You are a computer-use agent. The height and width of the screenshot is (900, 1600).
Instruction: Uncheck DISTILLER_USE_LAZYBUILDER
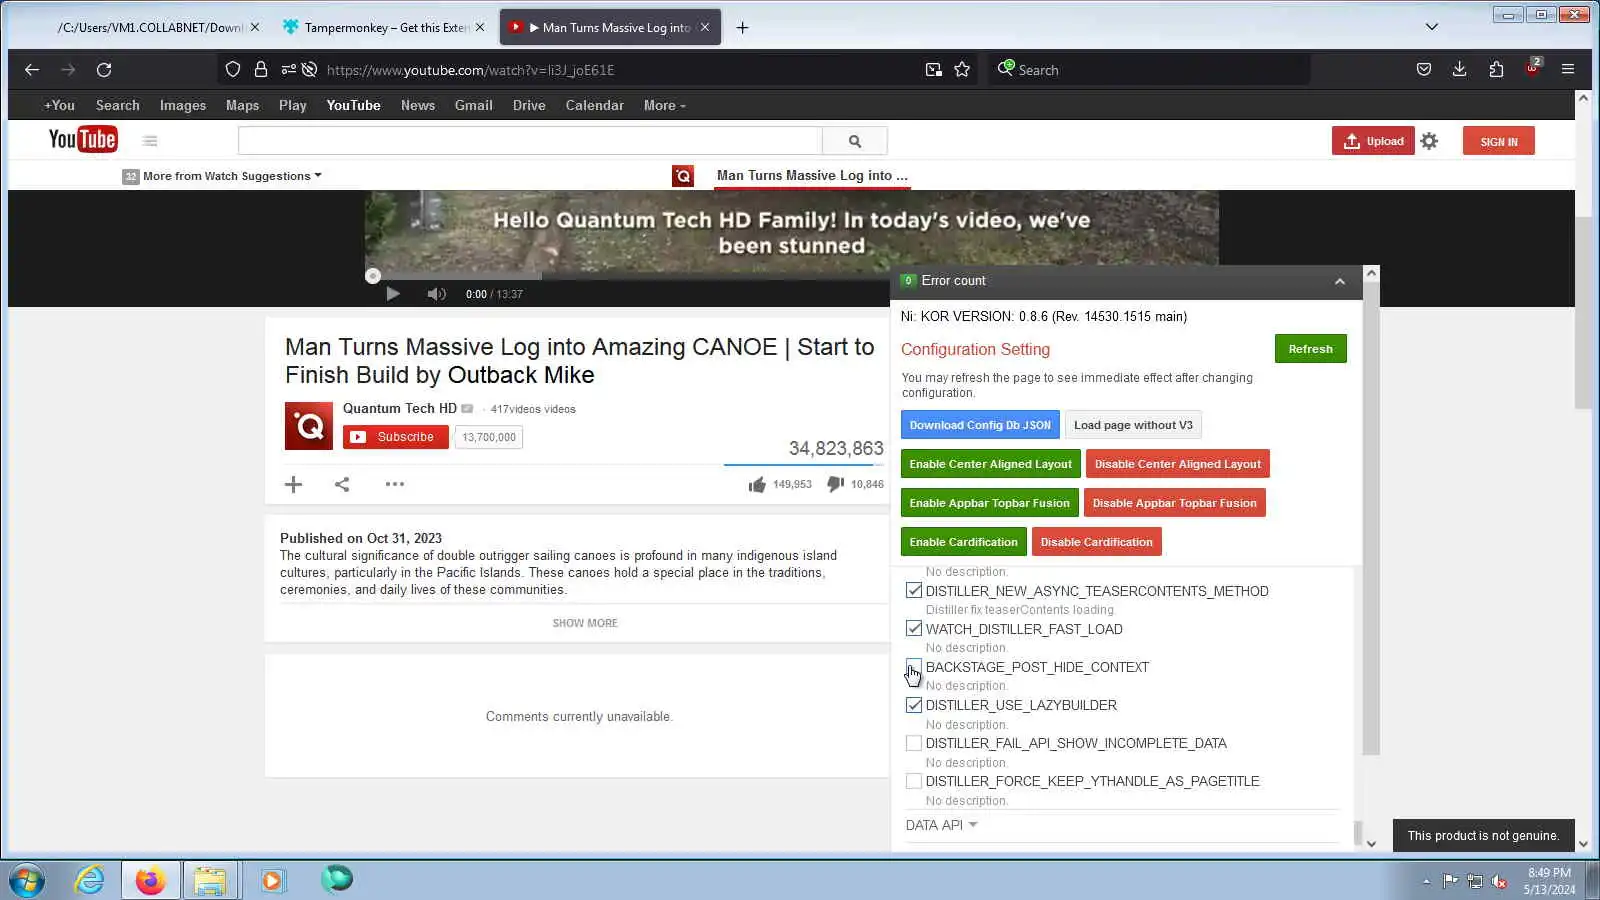pos(914,705)
